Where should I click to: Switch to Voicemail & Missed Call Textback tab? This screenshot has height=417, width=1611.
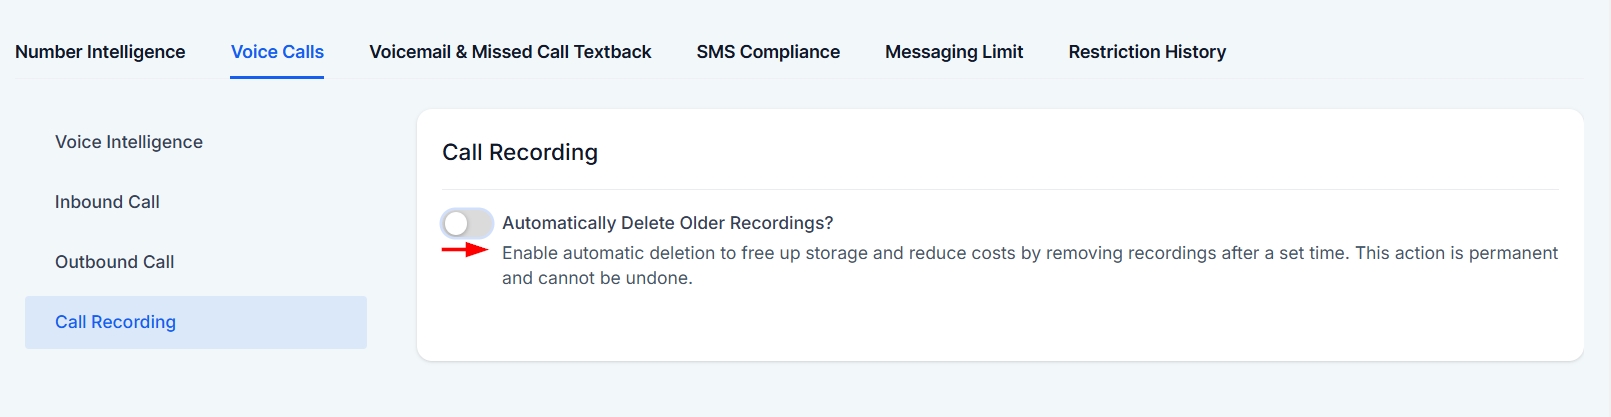510,52
